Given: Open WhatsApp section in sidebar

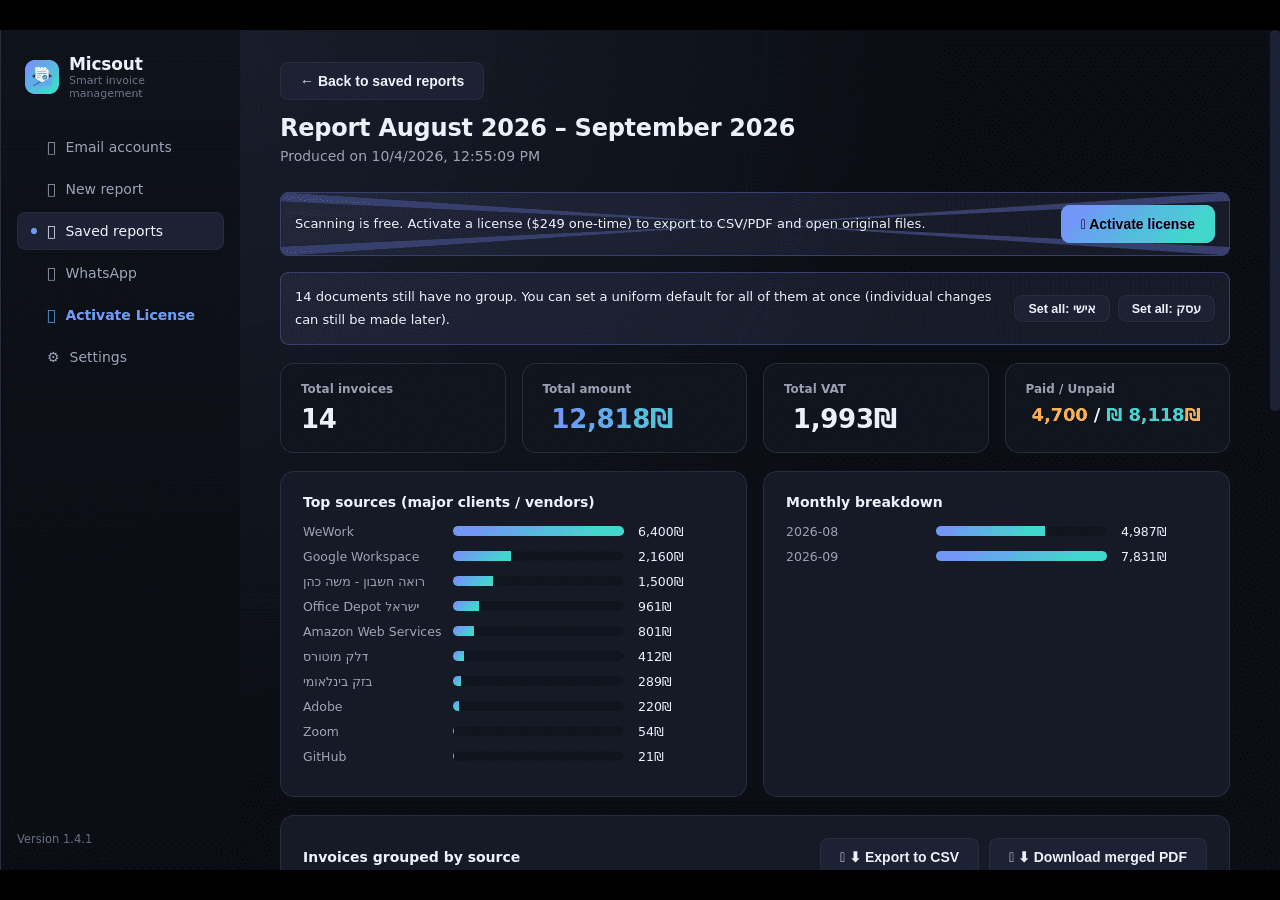Looking at the screenshot, I should 120,273.
